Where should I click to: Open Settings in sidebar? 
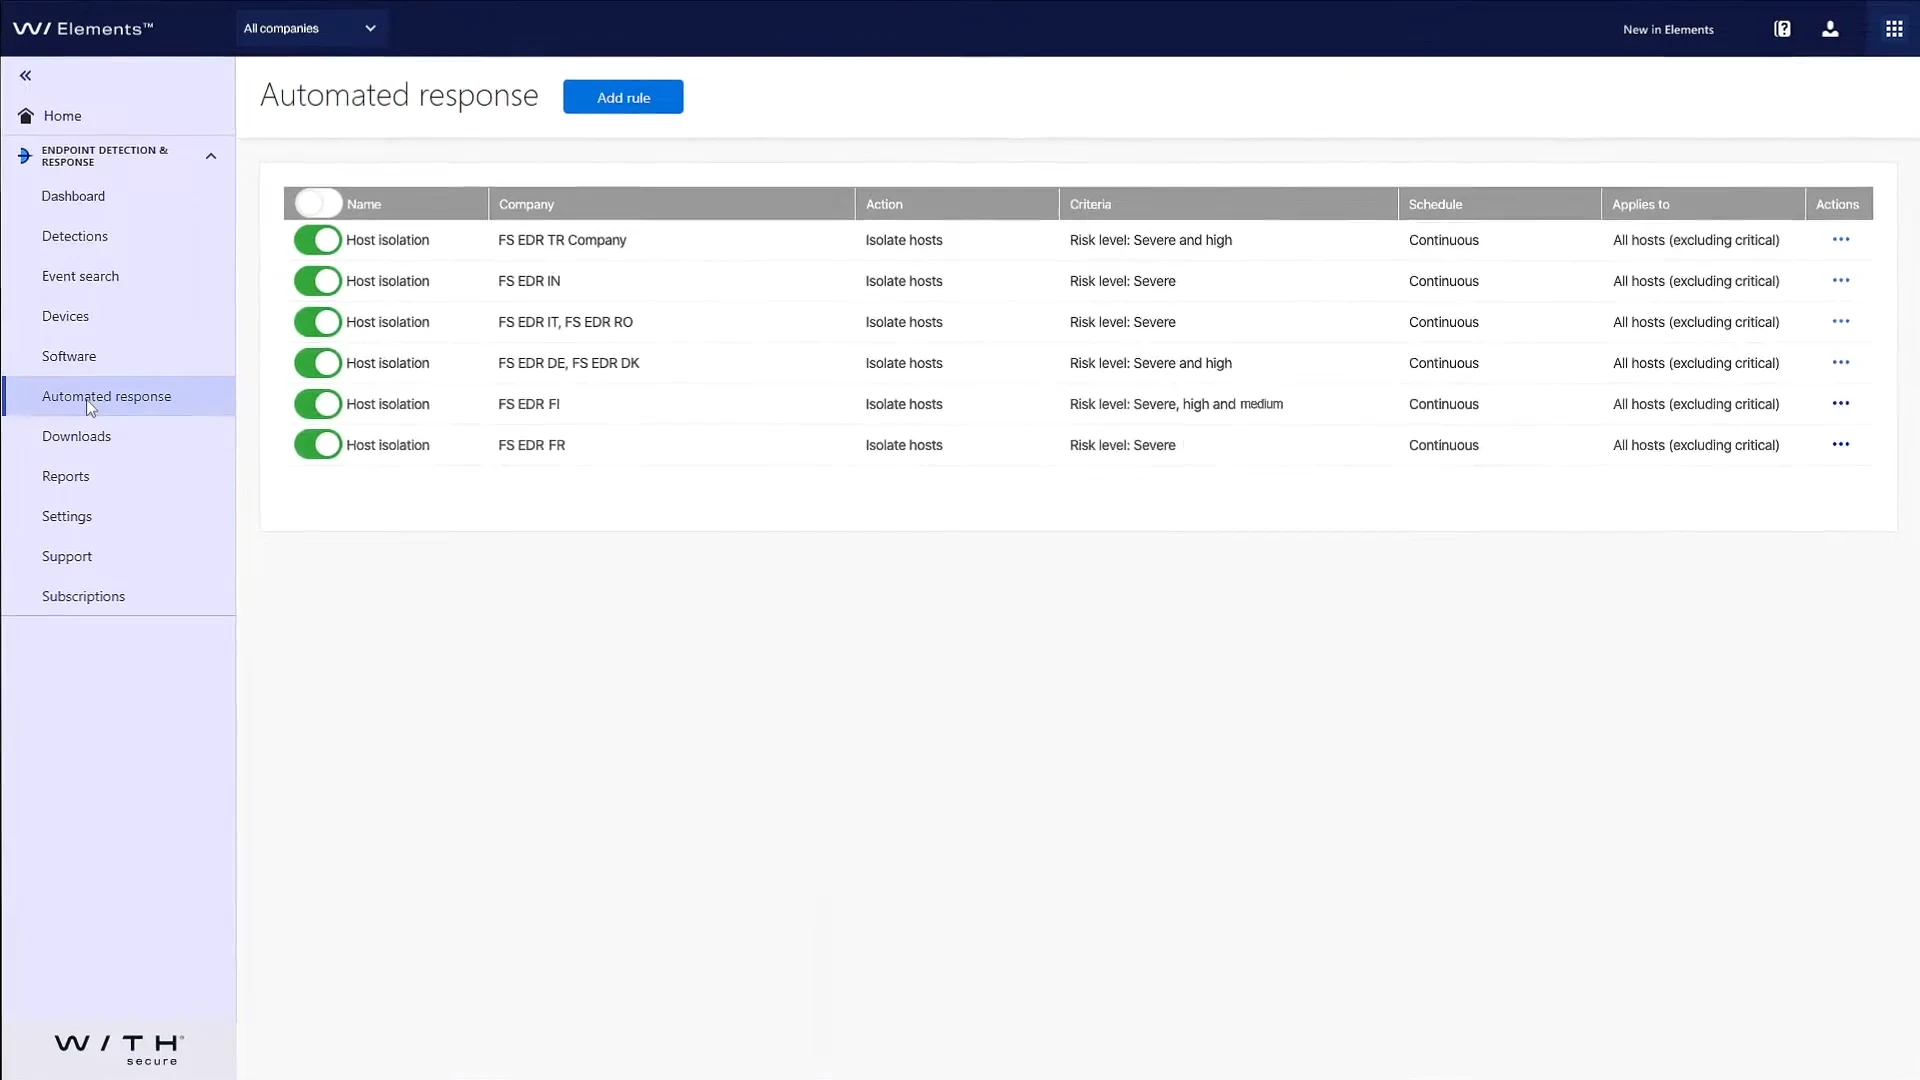(67, 516)
